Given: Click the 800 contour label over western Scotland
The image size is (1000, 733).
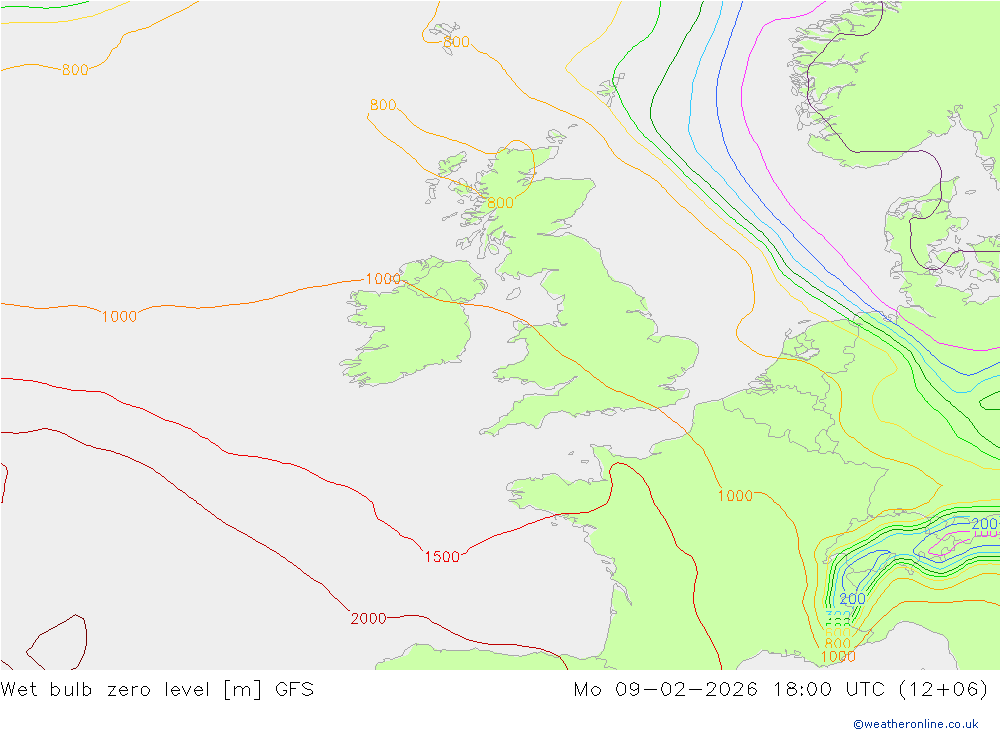Looking at the screenshot, I should pyautogui.click(x=500, y=203).
